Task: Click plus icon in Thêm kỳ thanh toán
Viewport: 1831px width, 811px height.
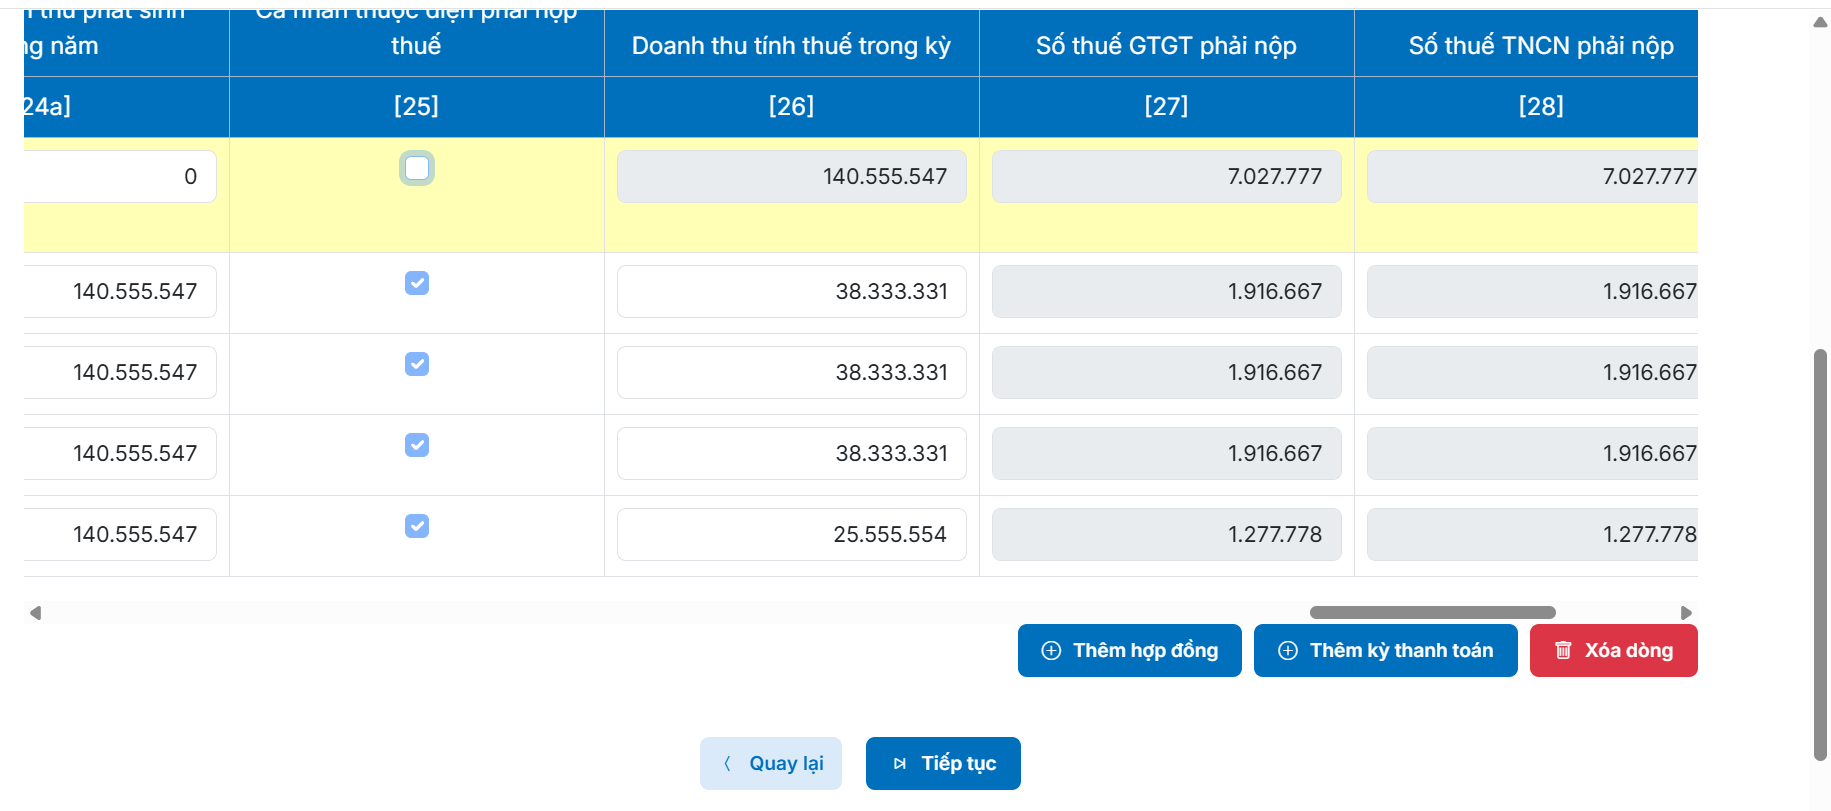Action: [1288, 651]
